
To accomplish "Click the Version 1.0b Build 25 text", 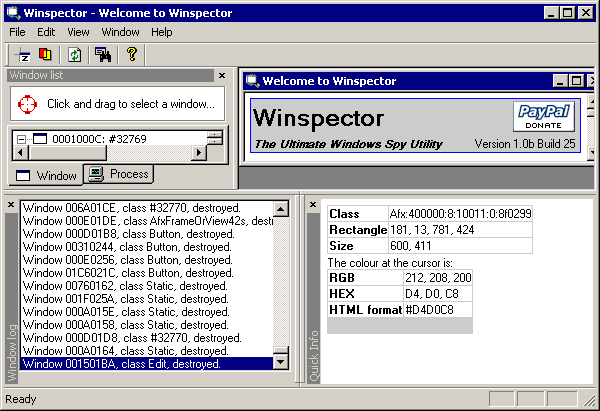I will [525, 144].
